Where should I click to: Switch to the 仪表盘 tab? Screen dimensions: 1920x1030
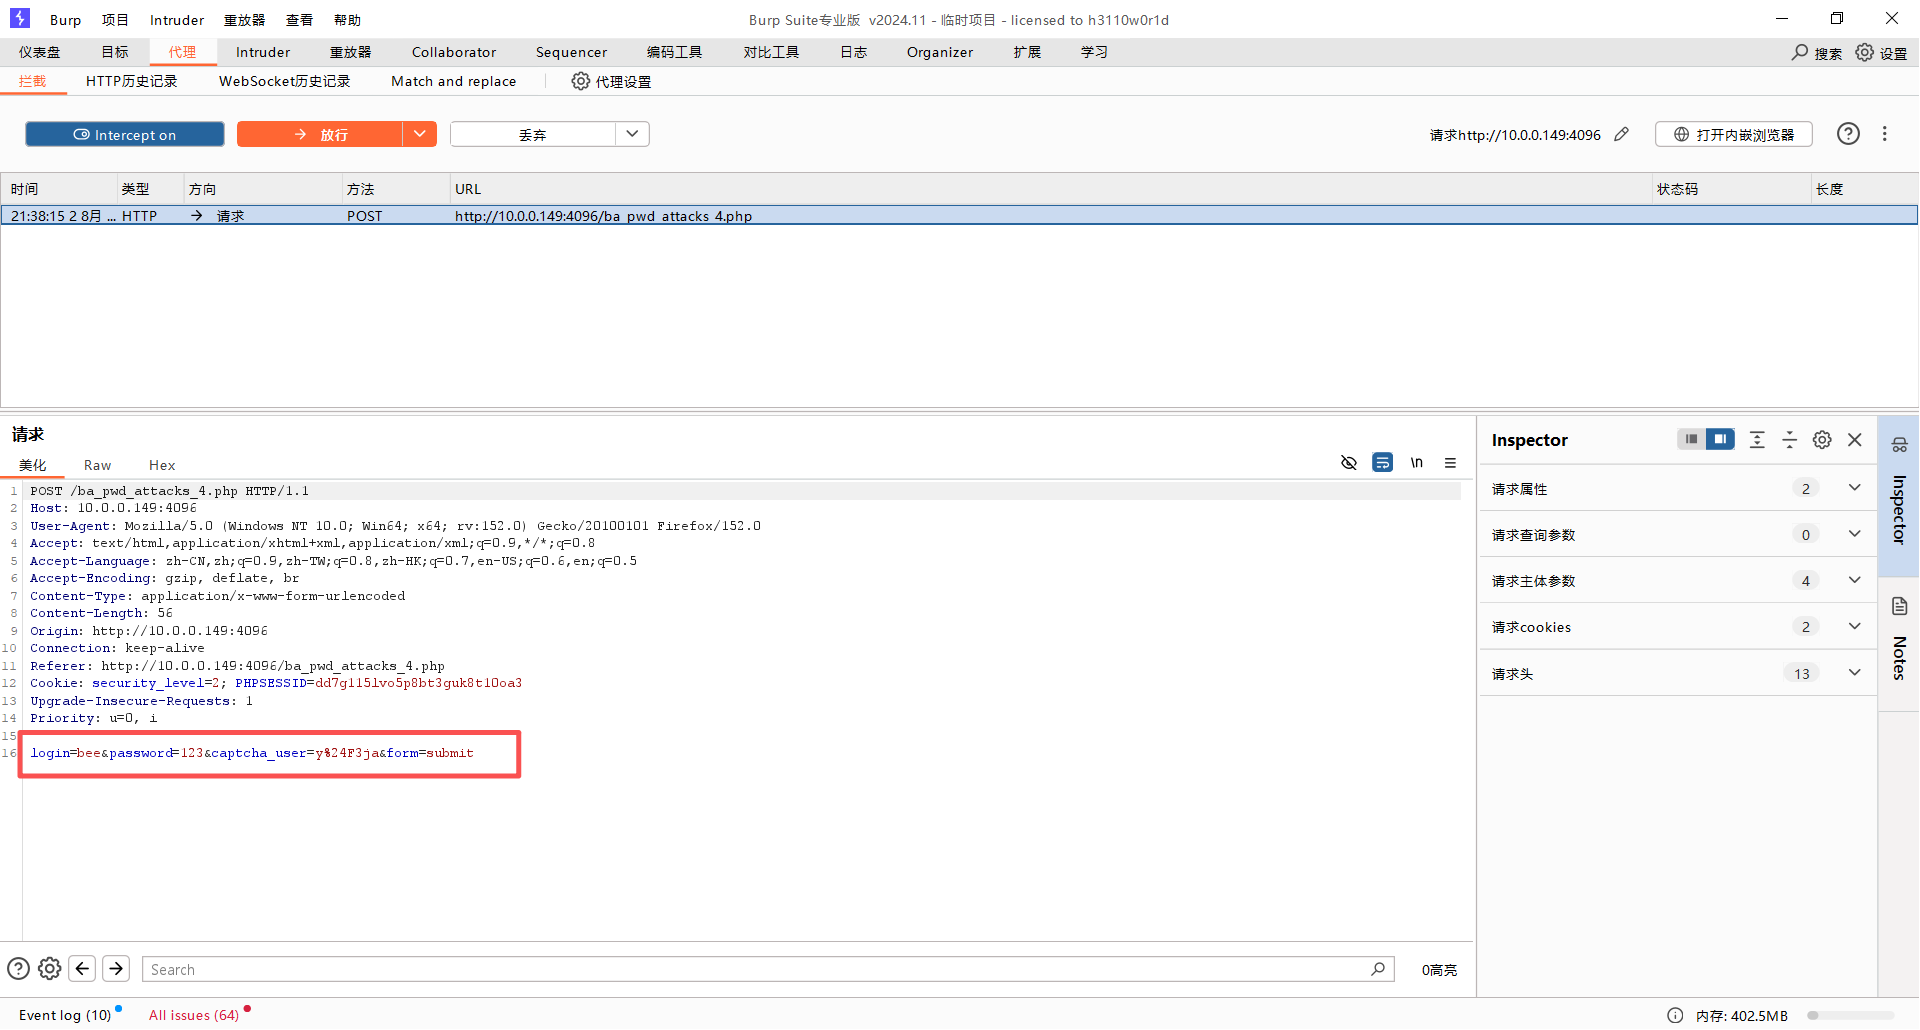pyautogui.click(x=40, y=52)
